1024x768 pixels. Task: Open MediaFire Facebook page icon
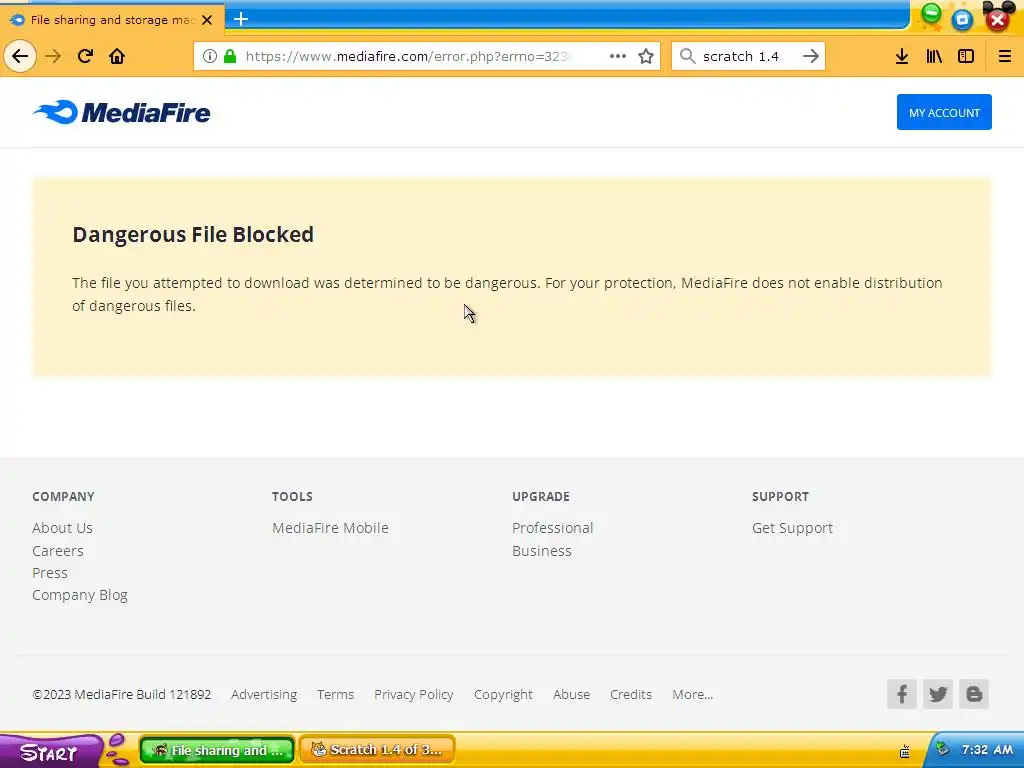click(x=902, y=694)
